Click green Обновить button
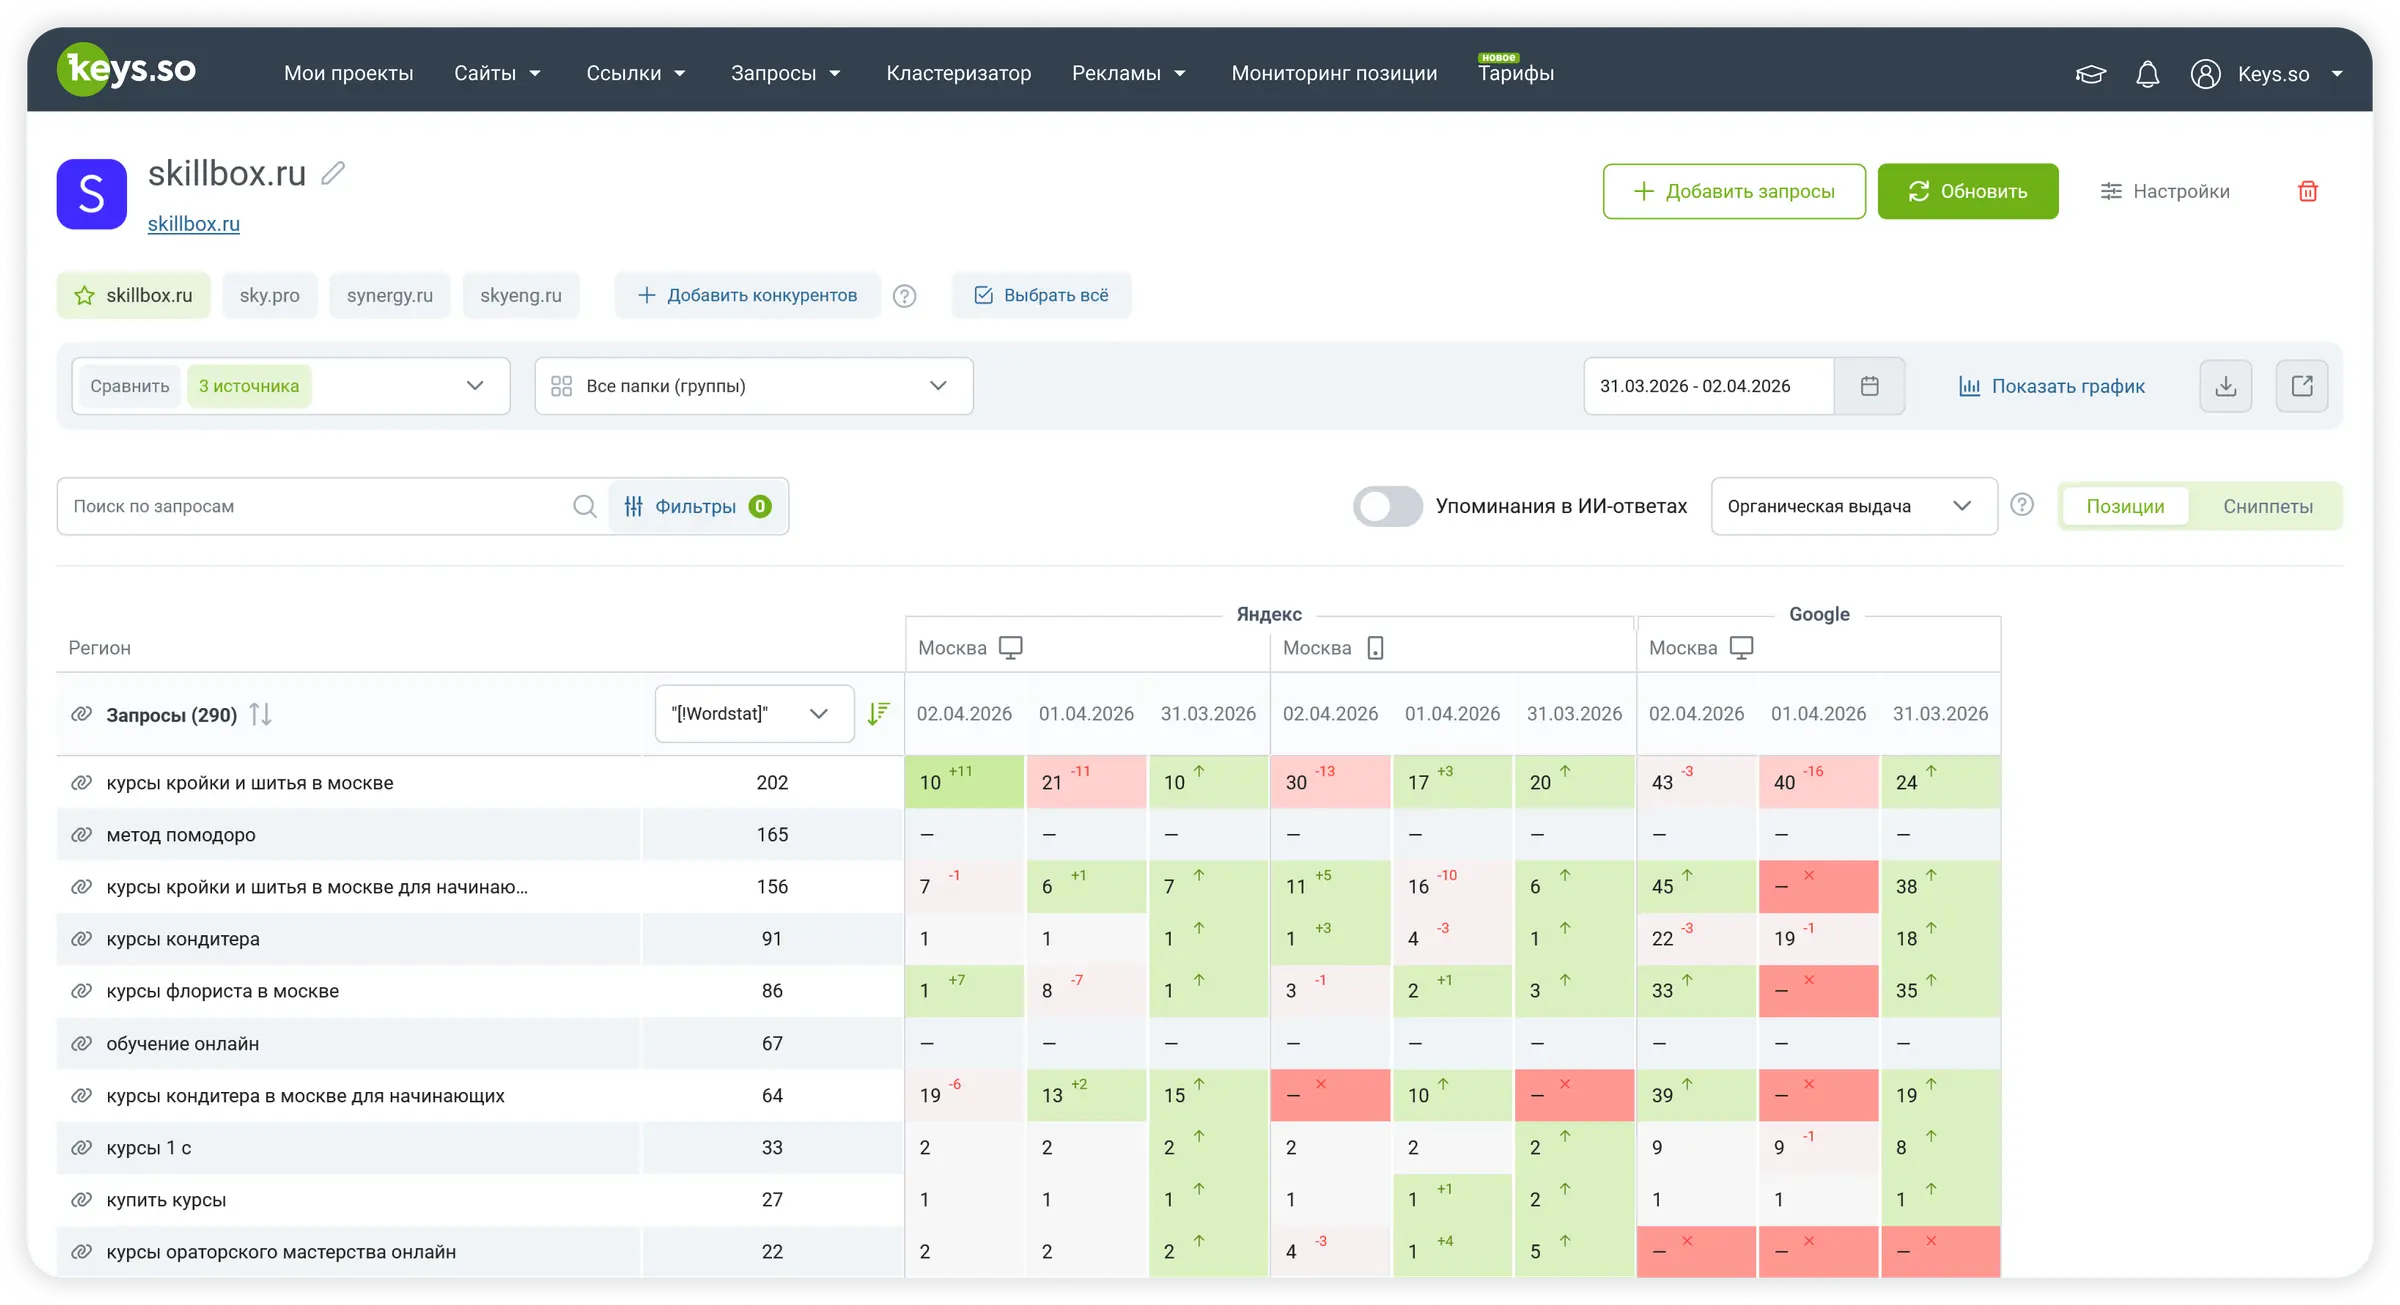Viewport: 2400px width, 1305px height. click(x=1968, y=191)
